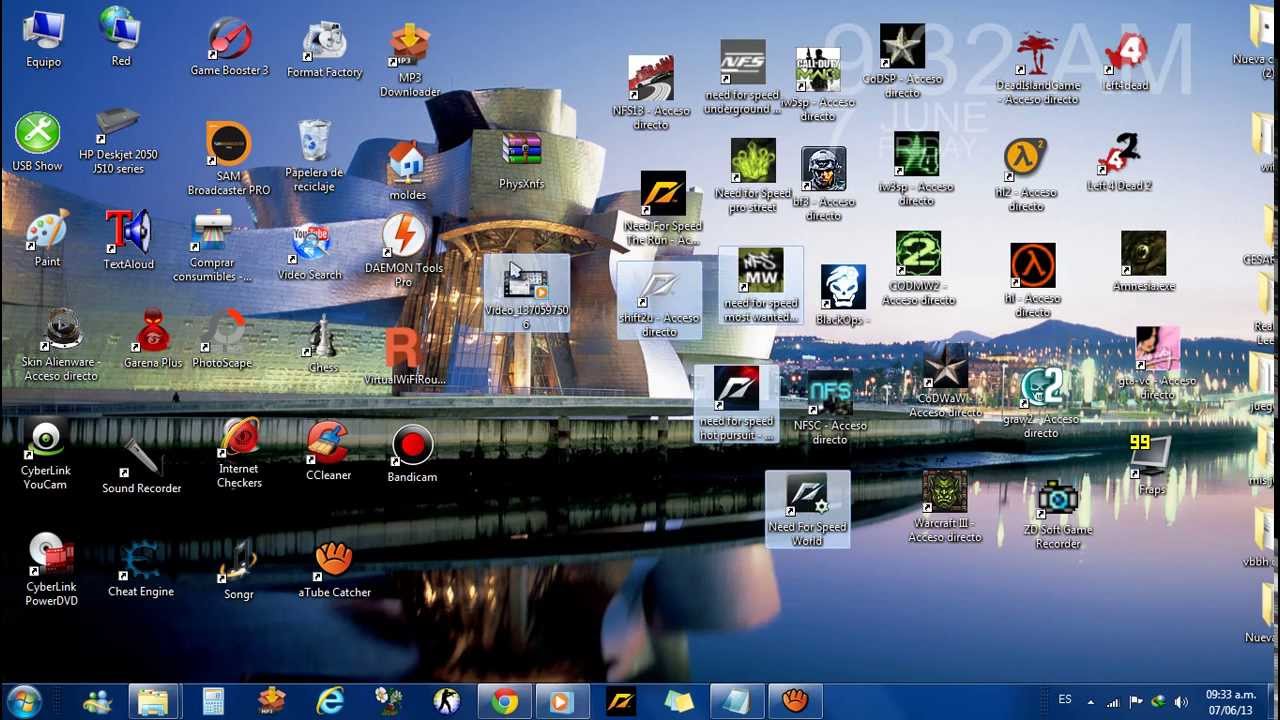1280x720 pixels.
Task: Select the moldes house icon
Action: [407, 170]
